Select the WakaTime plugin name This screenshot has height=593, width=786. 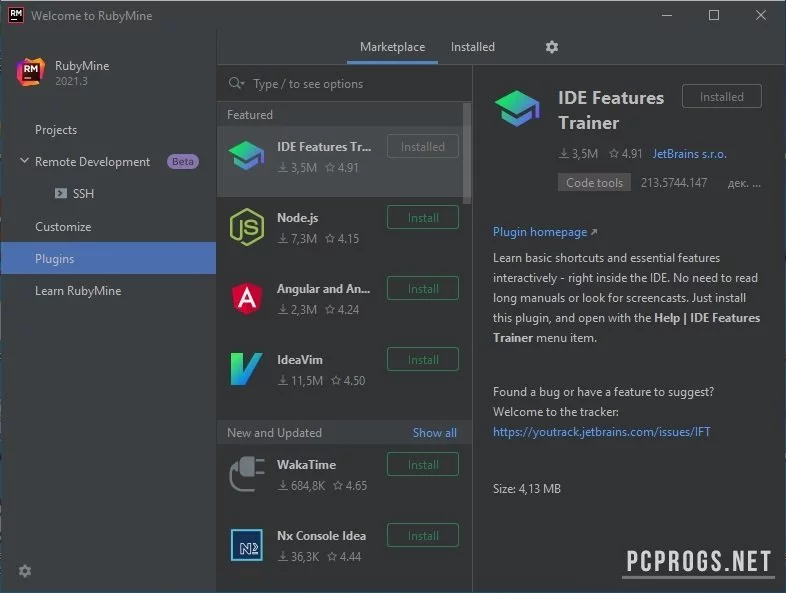pos(306,464)
